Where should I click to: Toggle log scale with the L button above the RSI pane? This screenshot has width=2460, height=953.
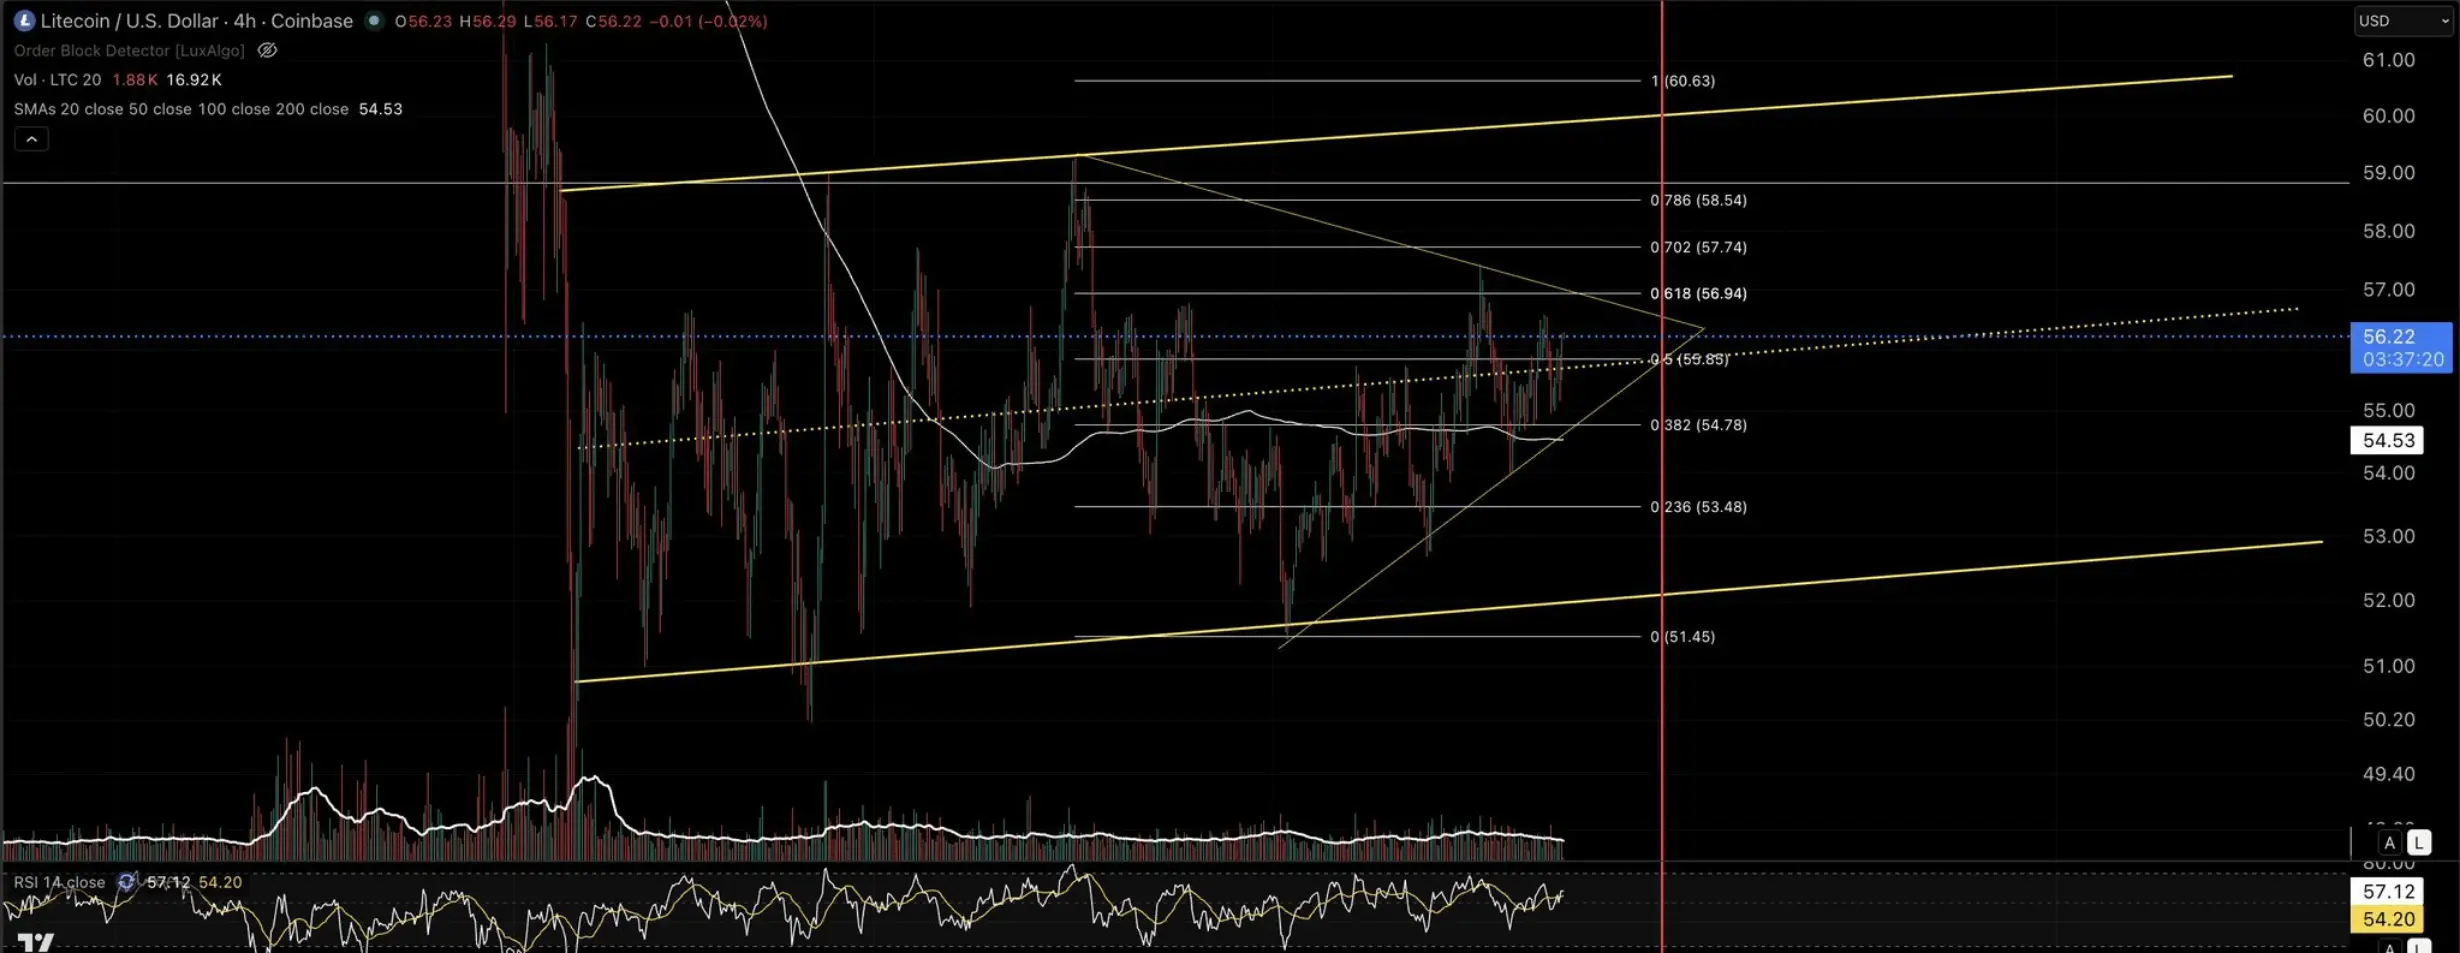2418,842
